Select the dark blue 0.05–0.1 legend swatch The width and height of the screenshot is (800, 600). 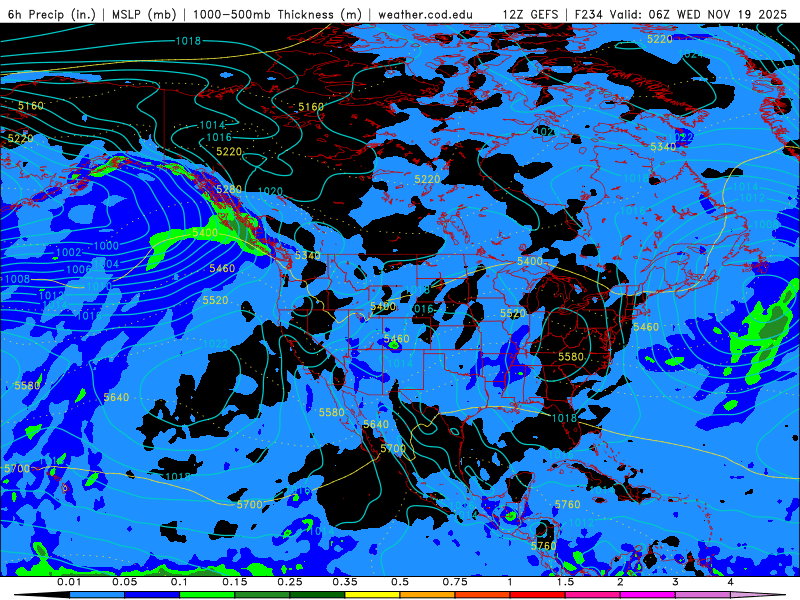coord(152,595)
